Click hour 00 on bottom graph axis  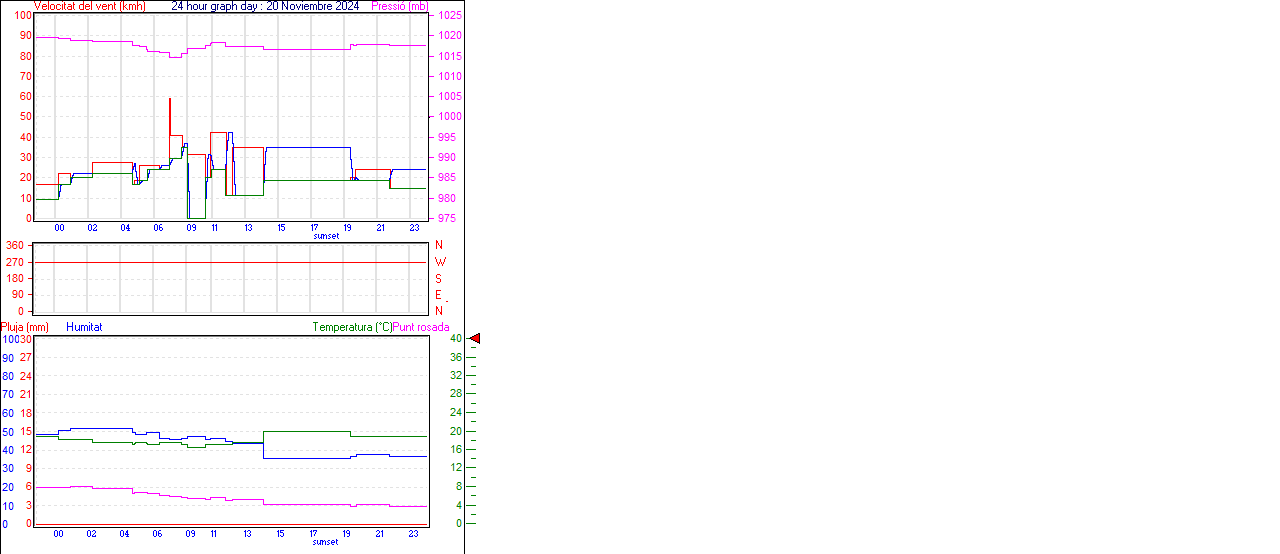(59, 534)
